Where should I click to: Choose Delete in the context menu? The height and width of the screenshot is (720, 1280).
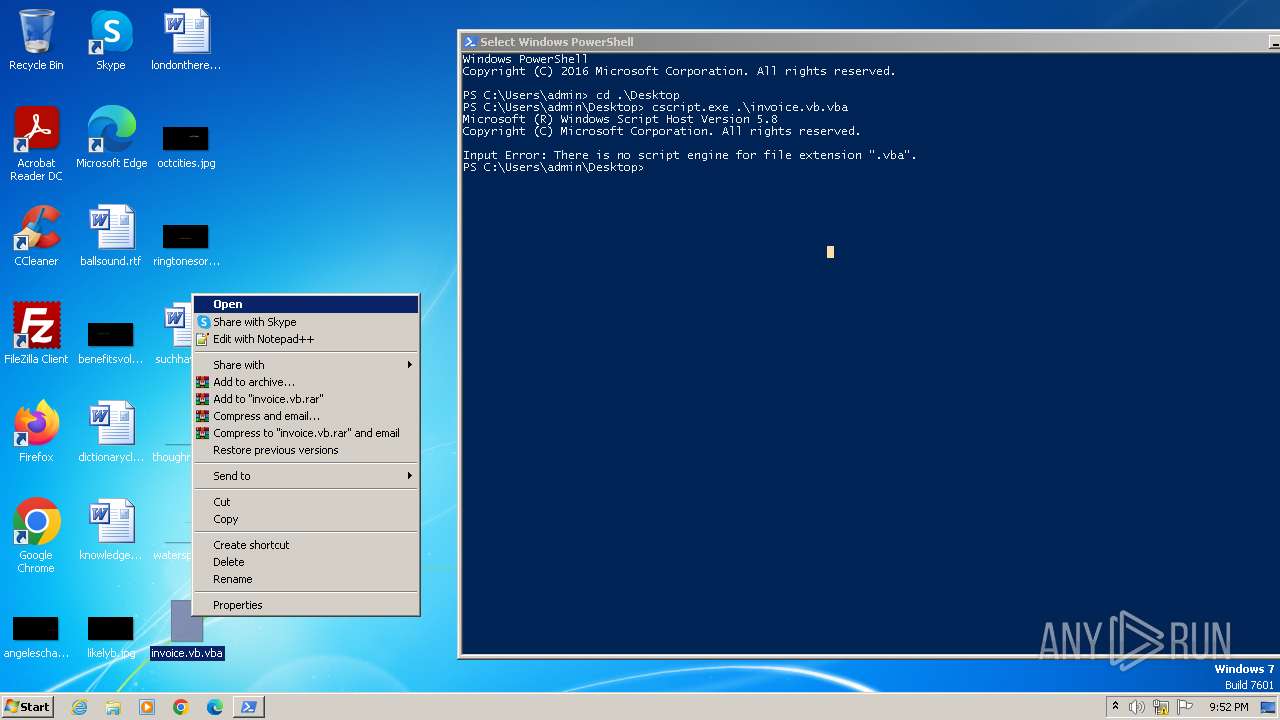point(306,562)
